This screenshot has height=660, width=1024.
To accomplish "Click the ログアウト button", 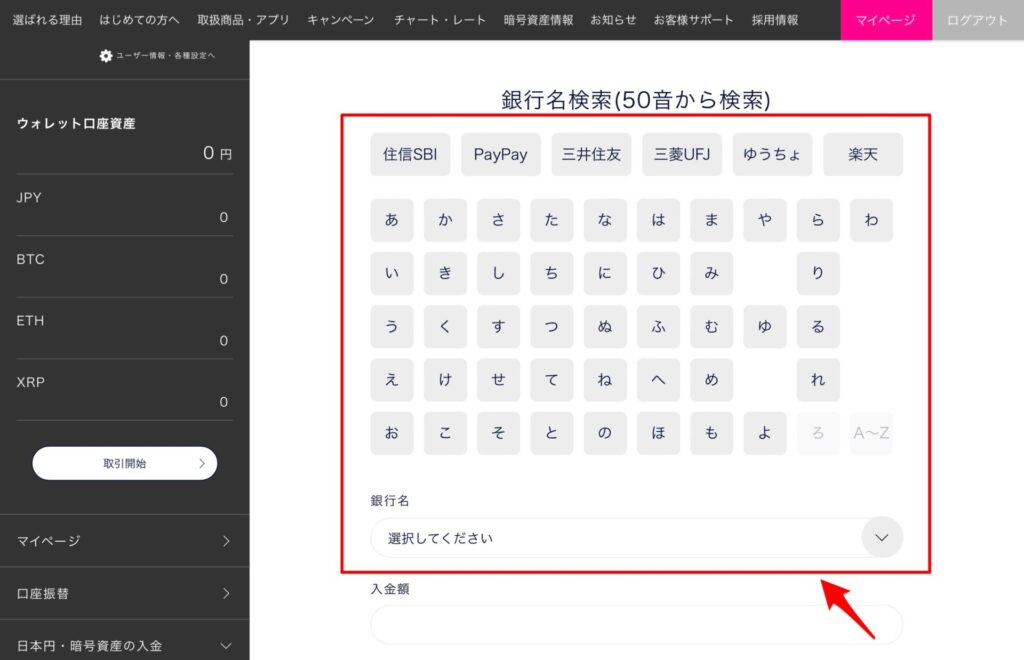I will coord(978,20).
